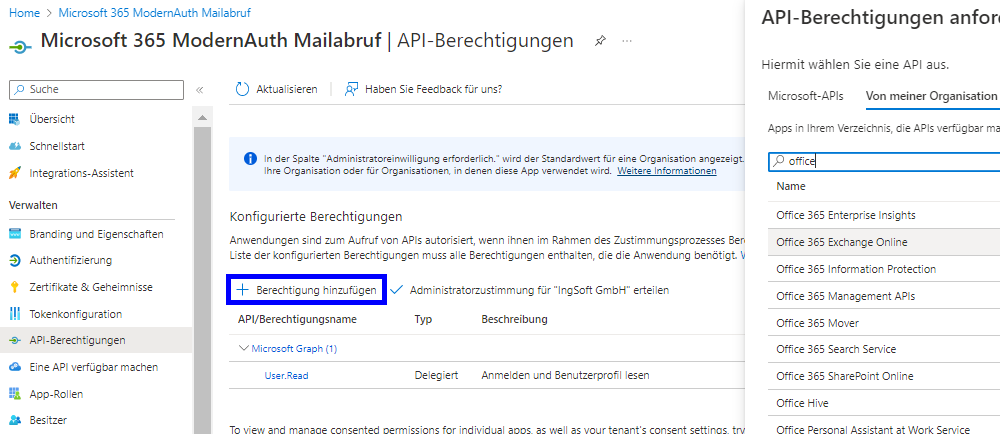Screen dimensions: 1000x434
Task: Click the Delegiert cell of User.Read
Action: tap(436, 375)
